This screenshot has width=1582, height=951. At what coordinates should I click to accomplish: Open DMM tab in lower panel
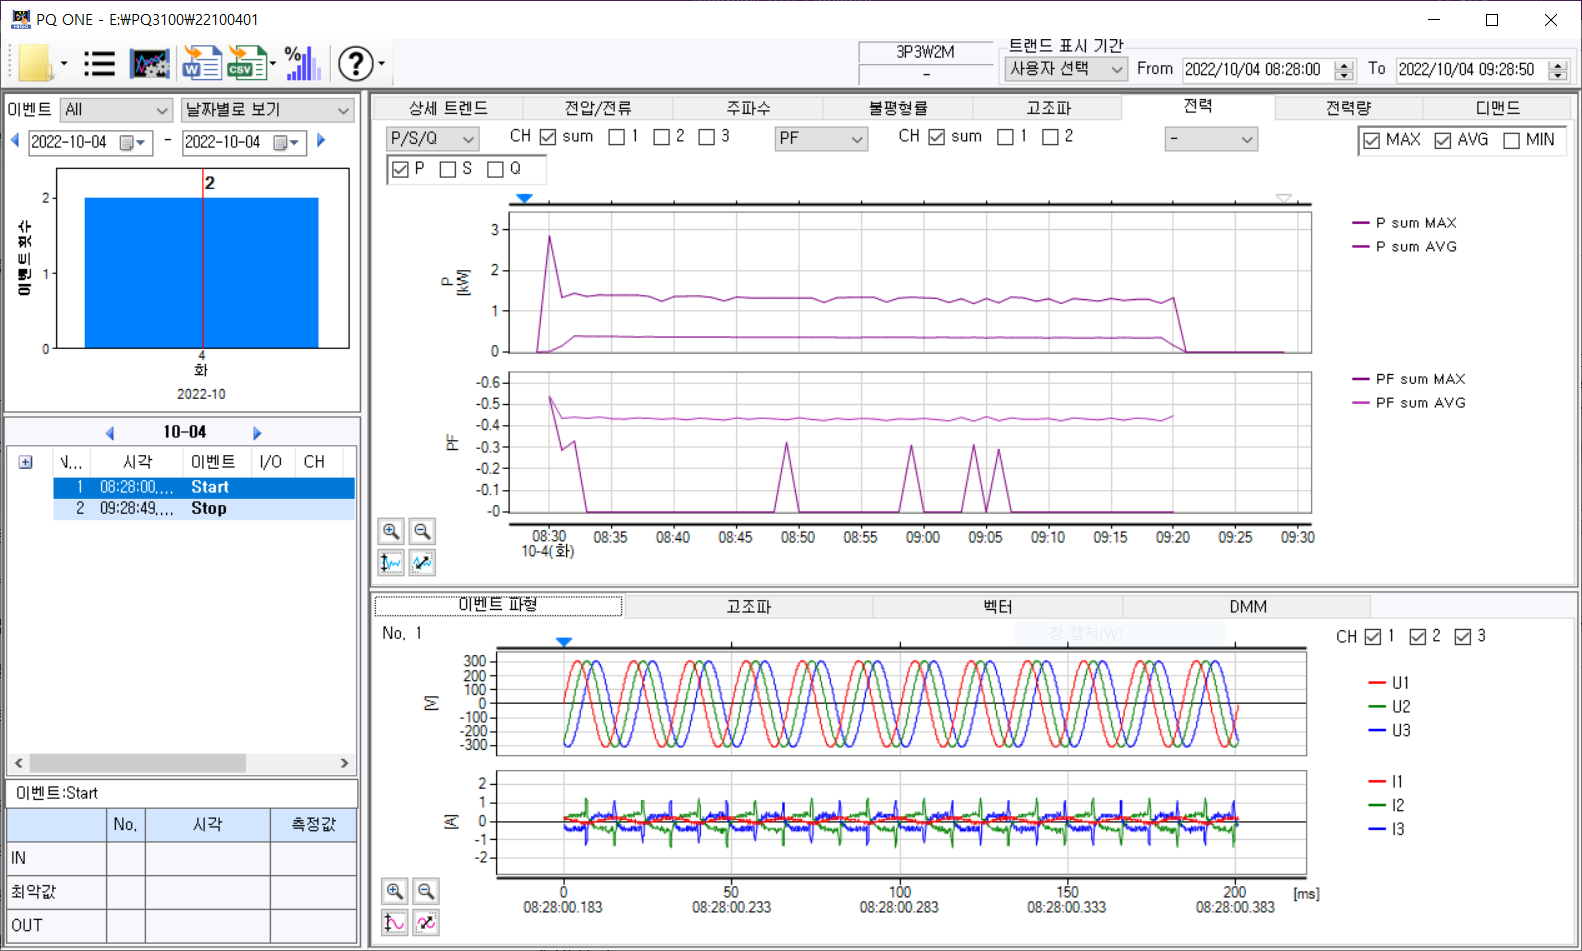point(1248,607)
